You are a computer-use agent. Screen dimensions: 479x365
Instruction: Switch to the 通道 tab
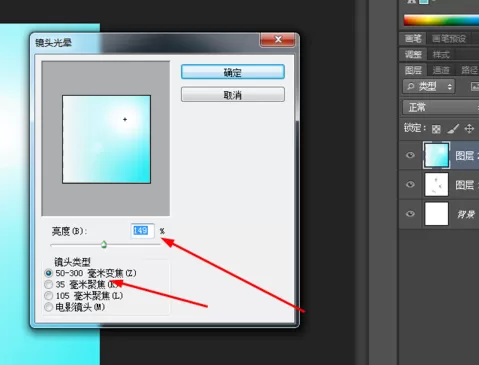[441, 70]
